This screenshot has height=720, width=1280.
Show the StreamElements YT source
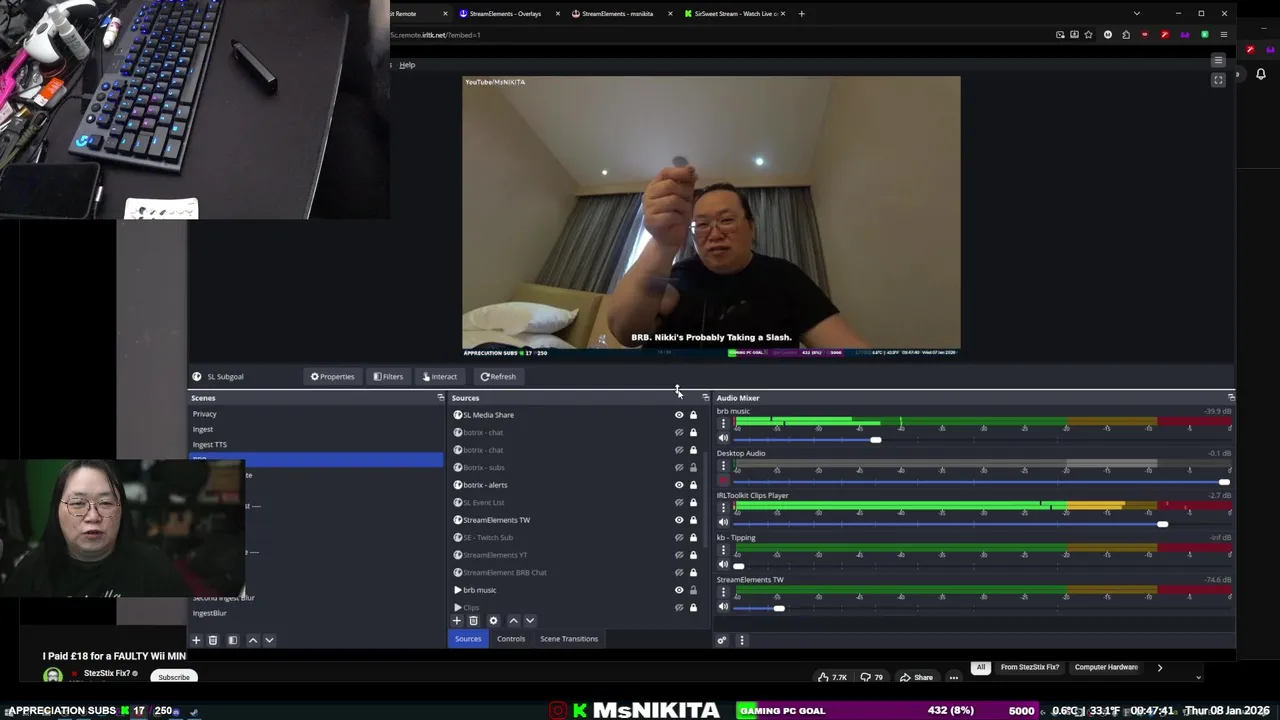(x=679, y=555)
